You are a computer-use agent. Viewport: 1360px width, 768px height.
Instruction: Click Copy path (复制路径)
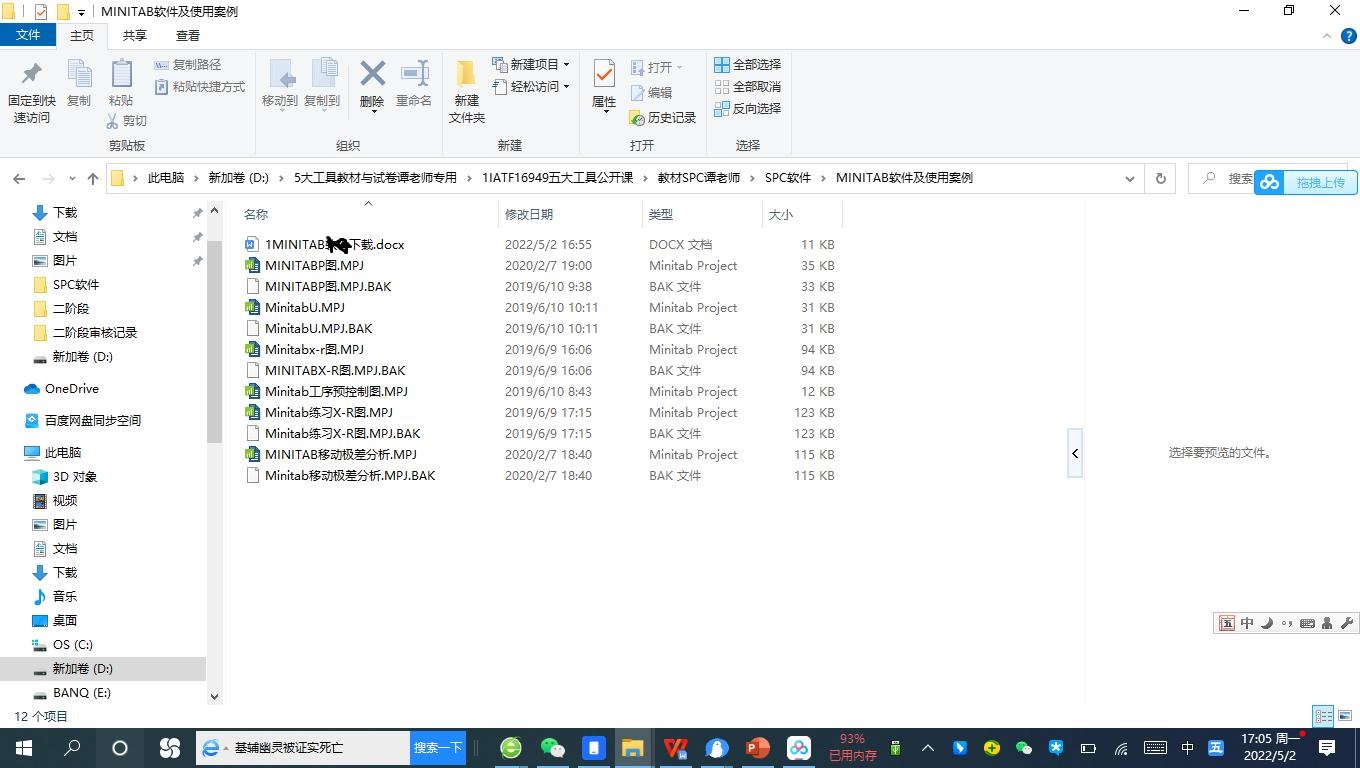(x=188, y=64)
